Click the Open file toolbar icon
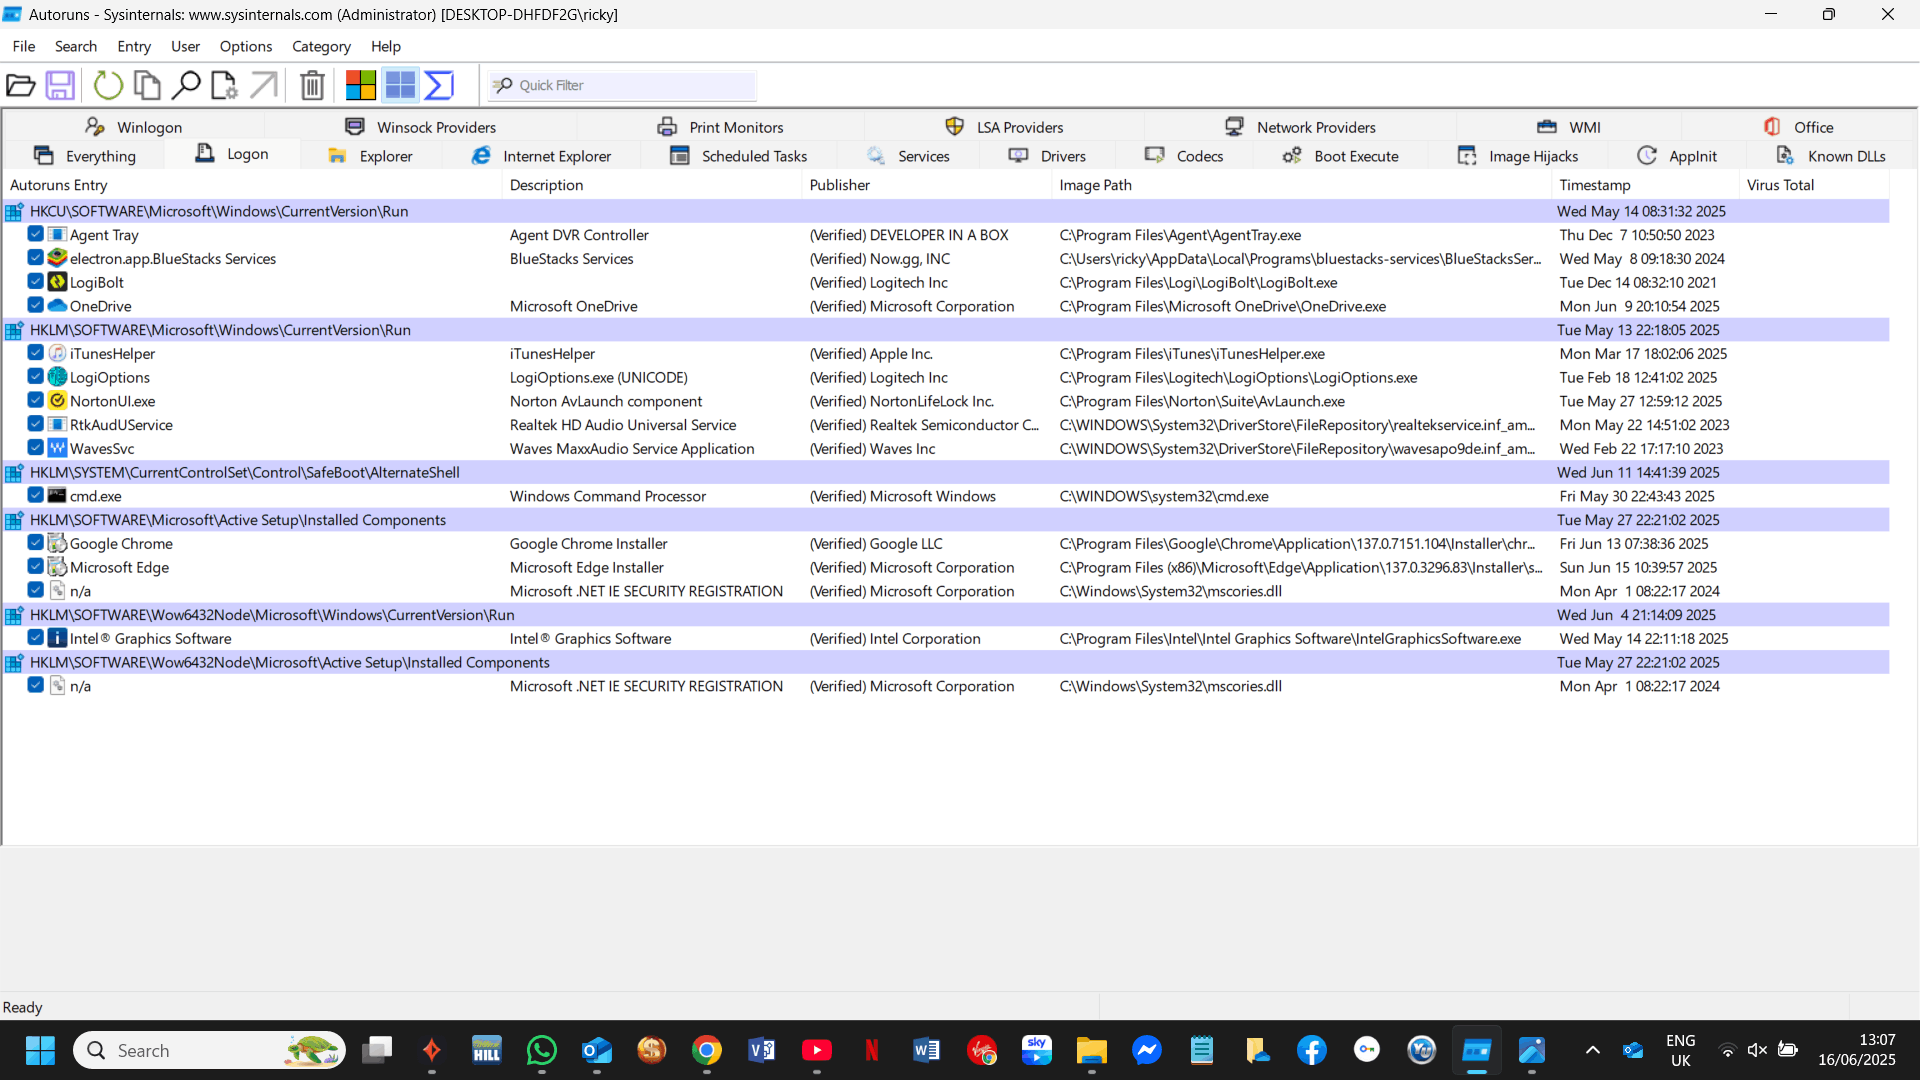 click(x=20, y=85)
